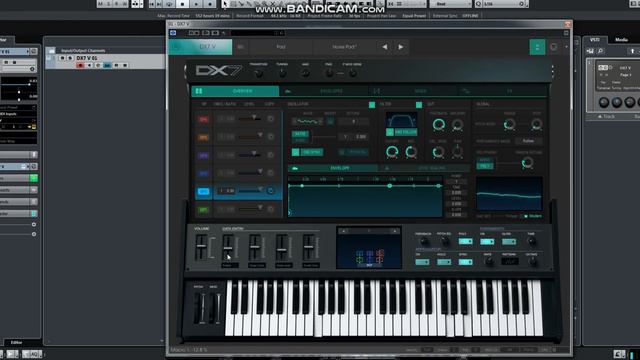
Task: Enable the OSC SYNC toggle
Action: (x=307, y=152)
